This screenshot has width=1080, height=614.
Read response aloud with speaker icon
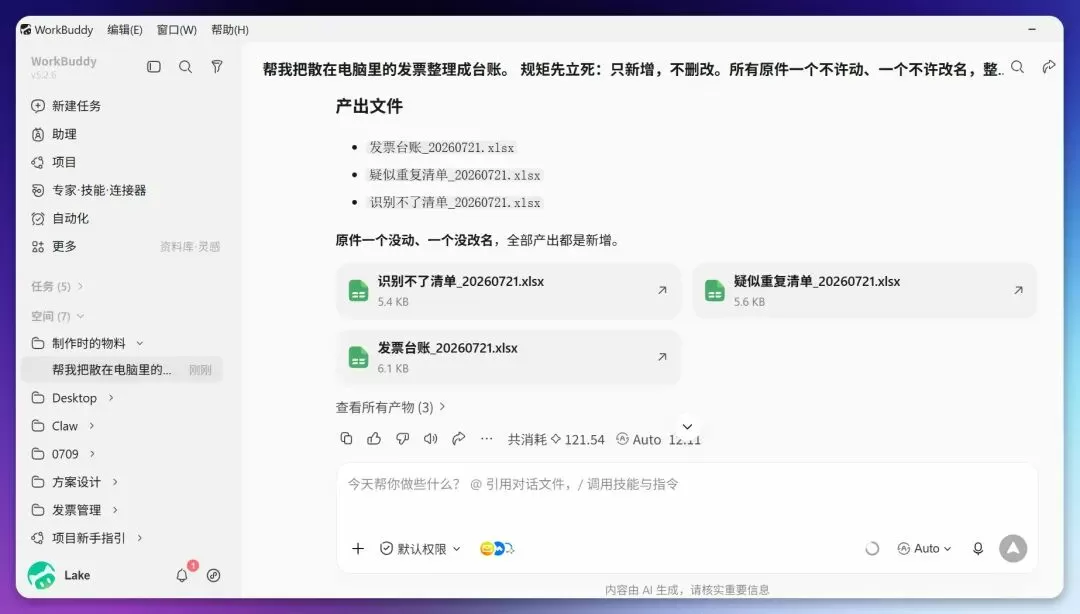pyautogui.click(x=430, y=438)
